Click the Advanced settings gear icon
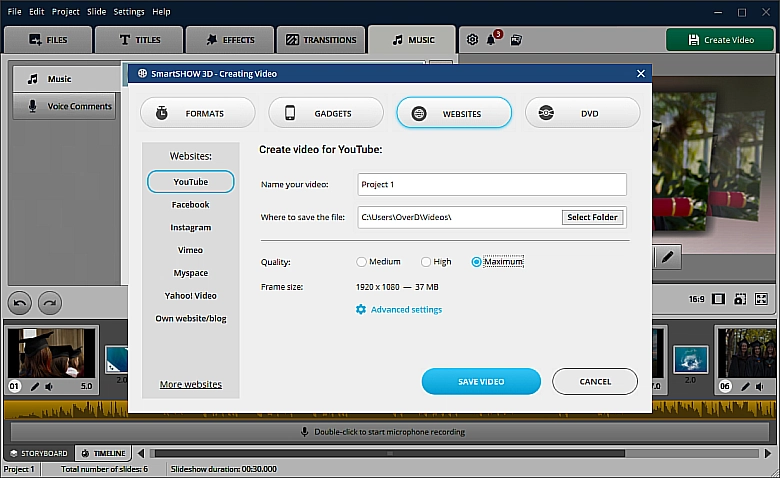Viewport: 780px width, 478px height. (361, 309)
